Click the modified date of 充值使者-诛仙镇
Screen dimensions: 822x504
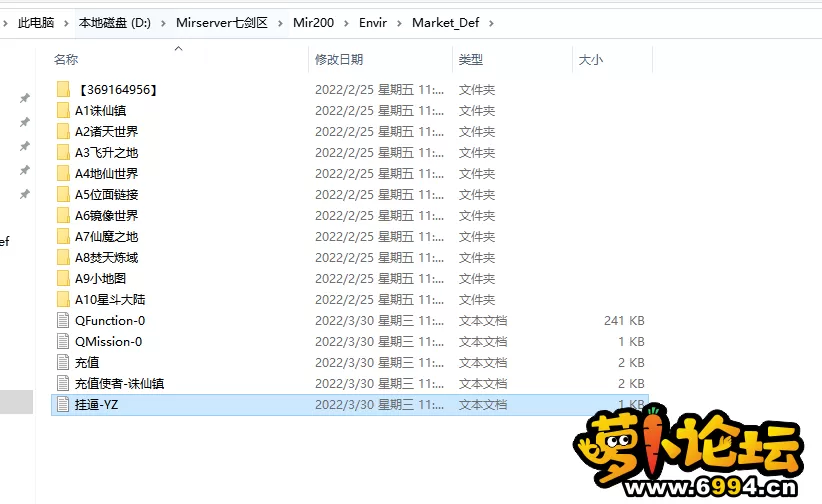click(380, 383)
